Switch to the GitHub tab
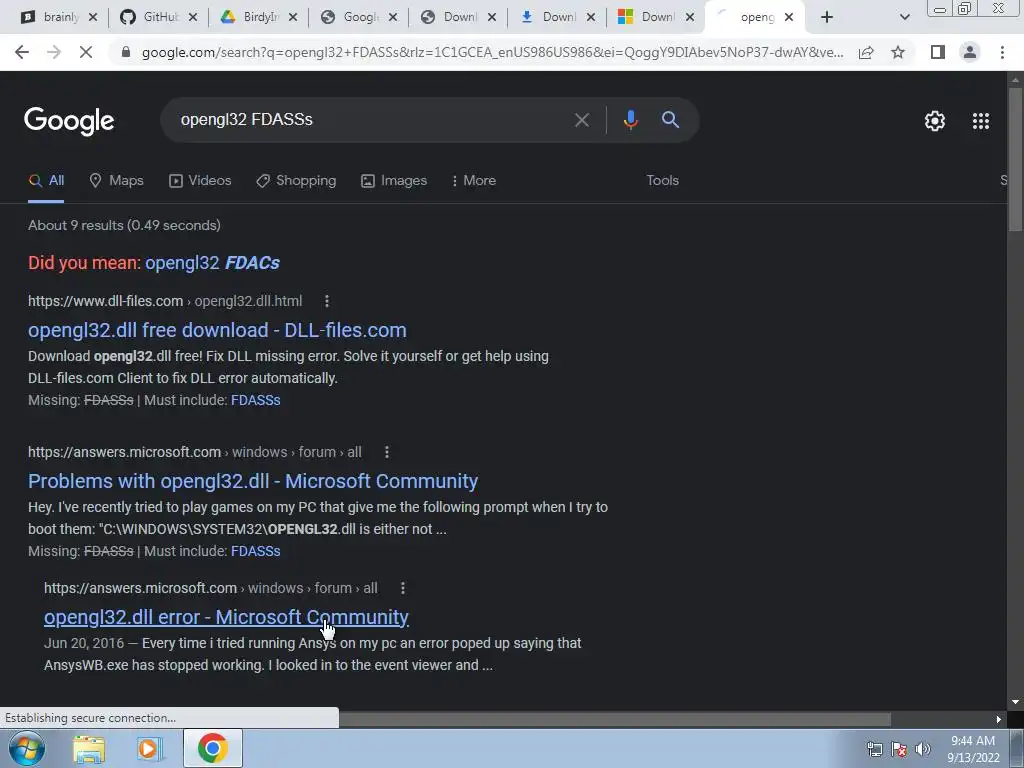1024x768 pixels. [x=157, y=17]
